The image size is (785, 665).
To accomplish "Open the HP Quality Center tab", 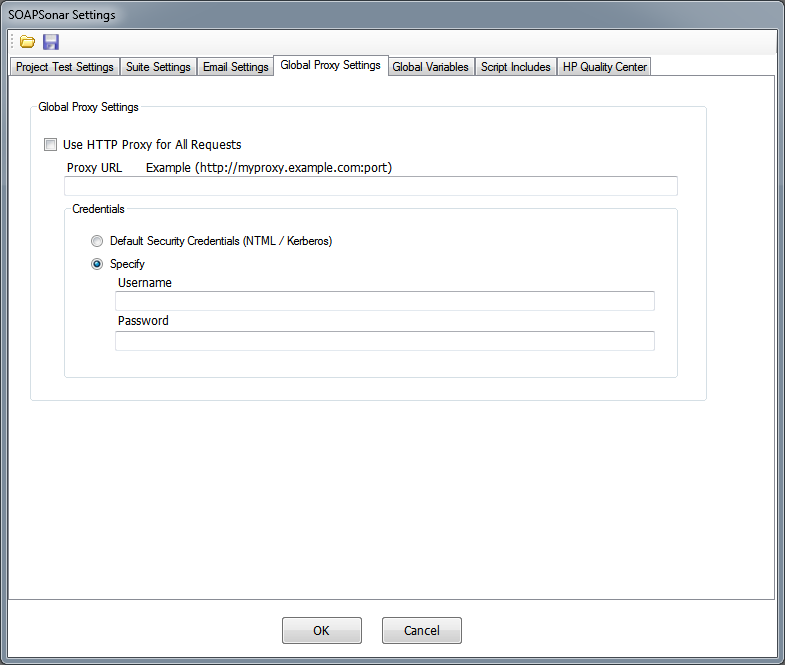I will (604, 67).
